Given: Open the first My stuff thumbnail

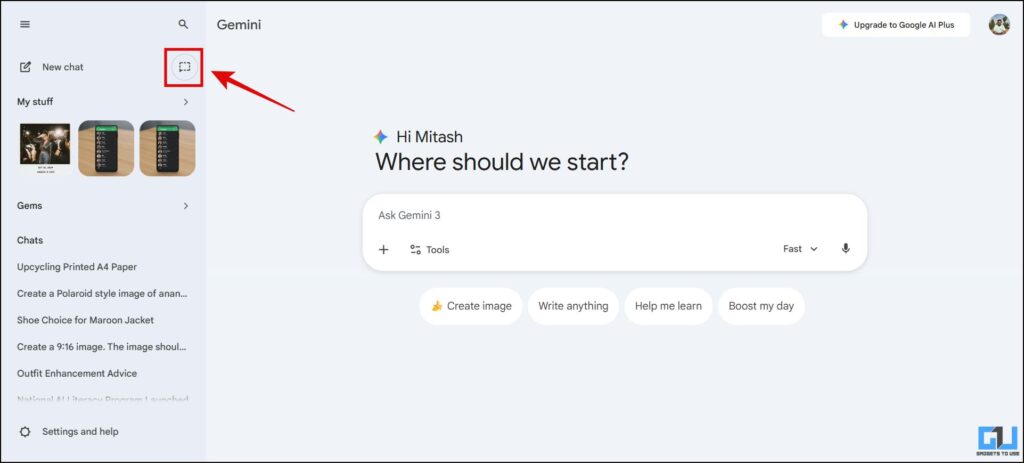Looking at the screenshot, I should [45, 148].
